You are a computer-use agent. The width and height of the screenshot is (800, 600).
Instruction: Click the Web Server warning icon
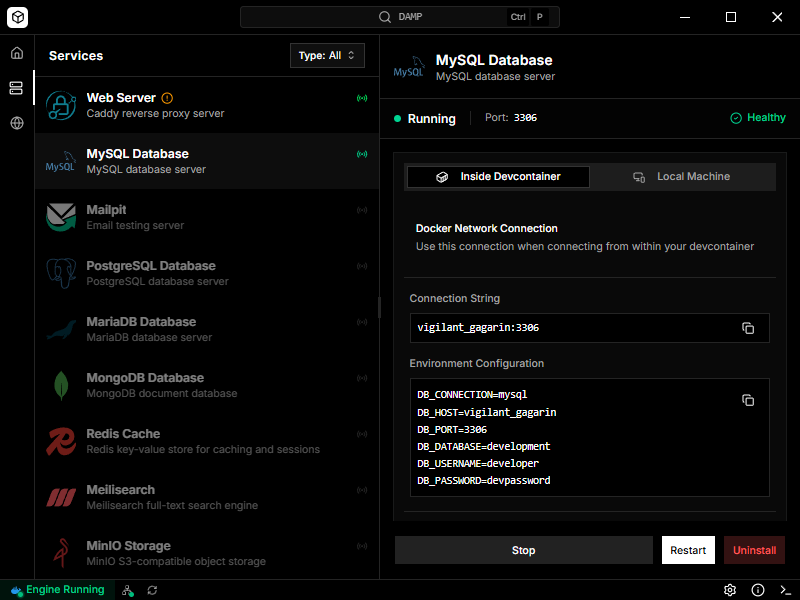(x=167, y=98)
